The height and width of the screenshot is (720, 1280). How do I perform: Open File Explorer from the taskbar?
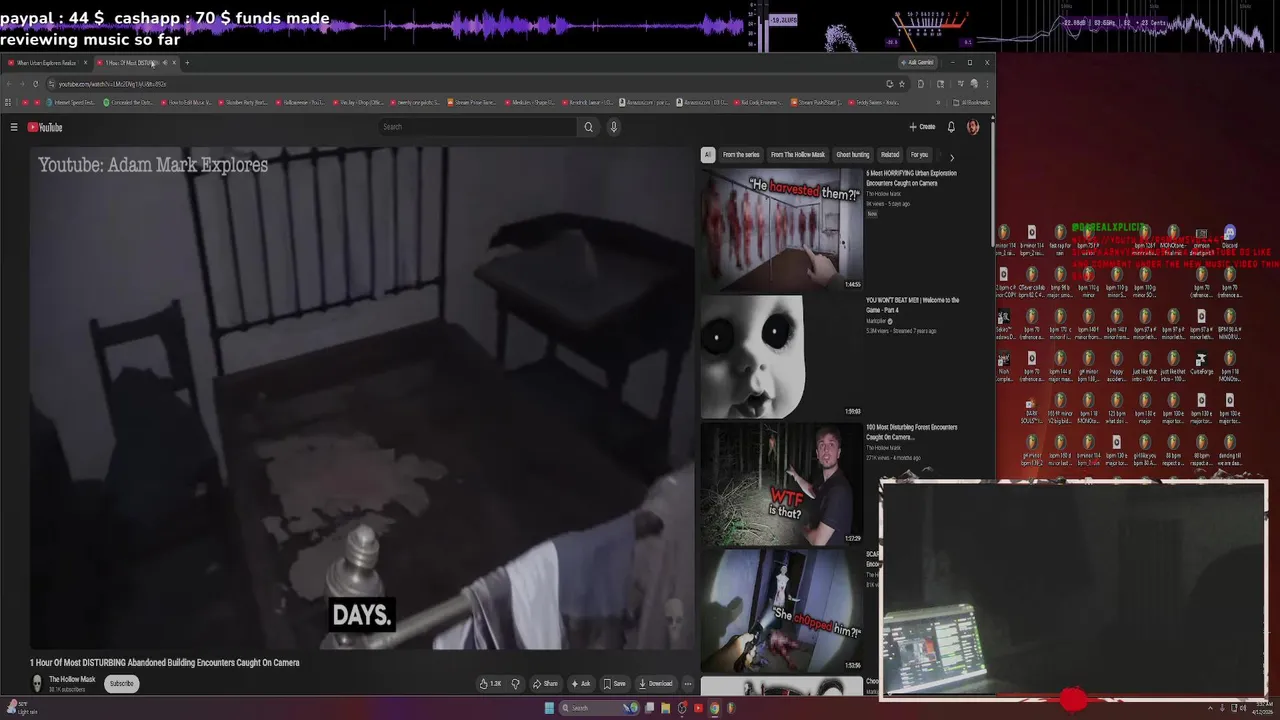tap(665, 708)
